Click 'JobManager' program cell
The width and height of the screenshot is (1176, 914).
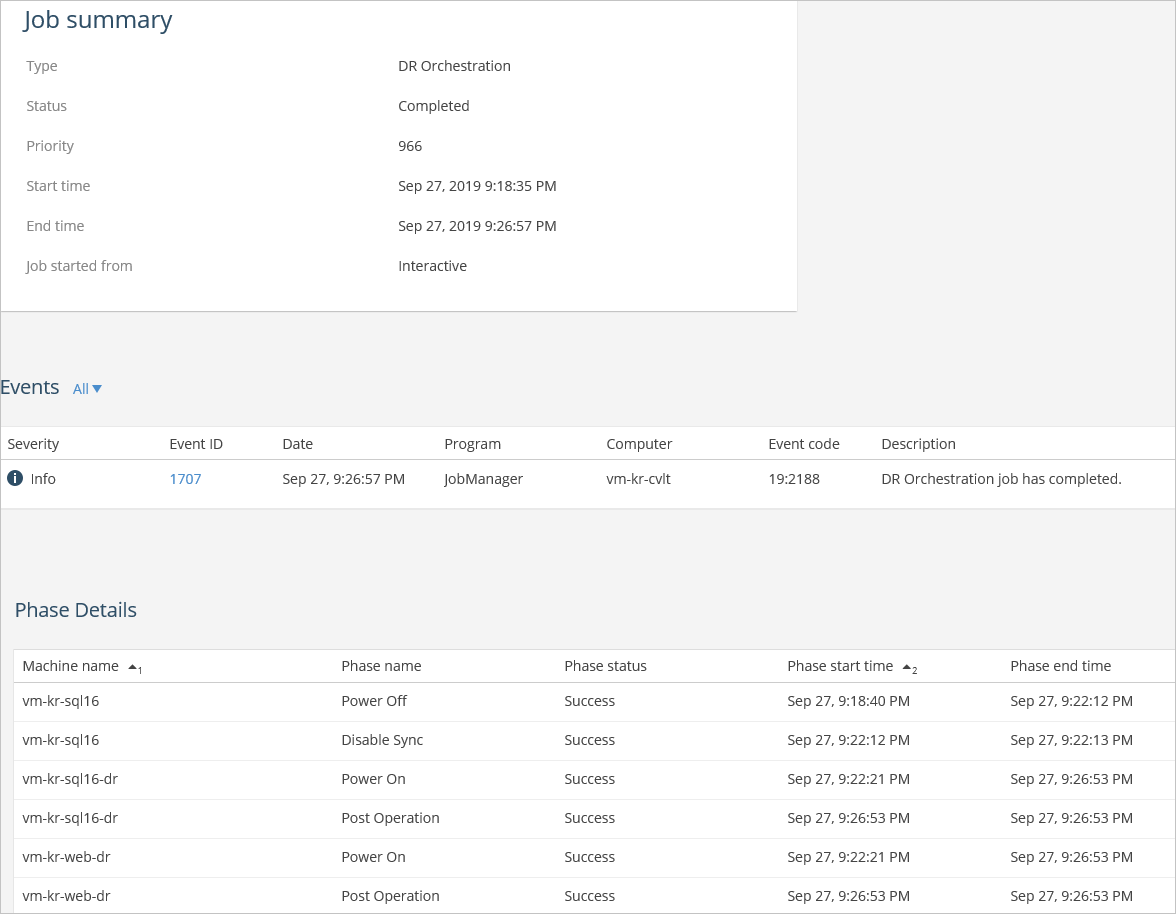pos(484,479)
